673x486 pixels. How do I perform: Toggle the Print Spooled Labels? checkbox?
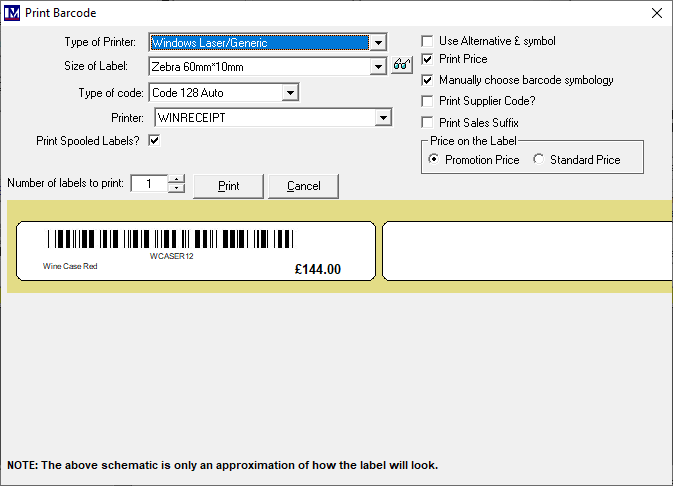154,140
